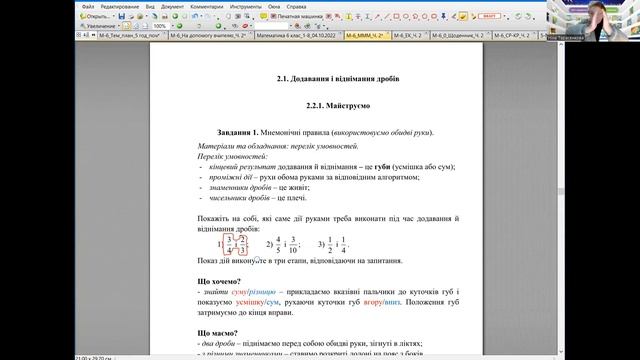The height and width of the screenshot is (360, 640).
Task: Expand the Undo history dropdown arrow
Action: [201, 16]
